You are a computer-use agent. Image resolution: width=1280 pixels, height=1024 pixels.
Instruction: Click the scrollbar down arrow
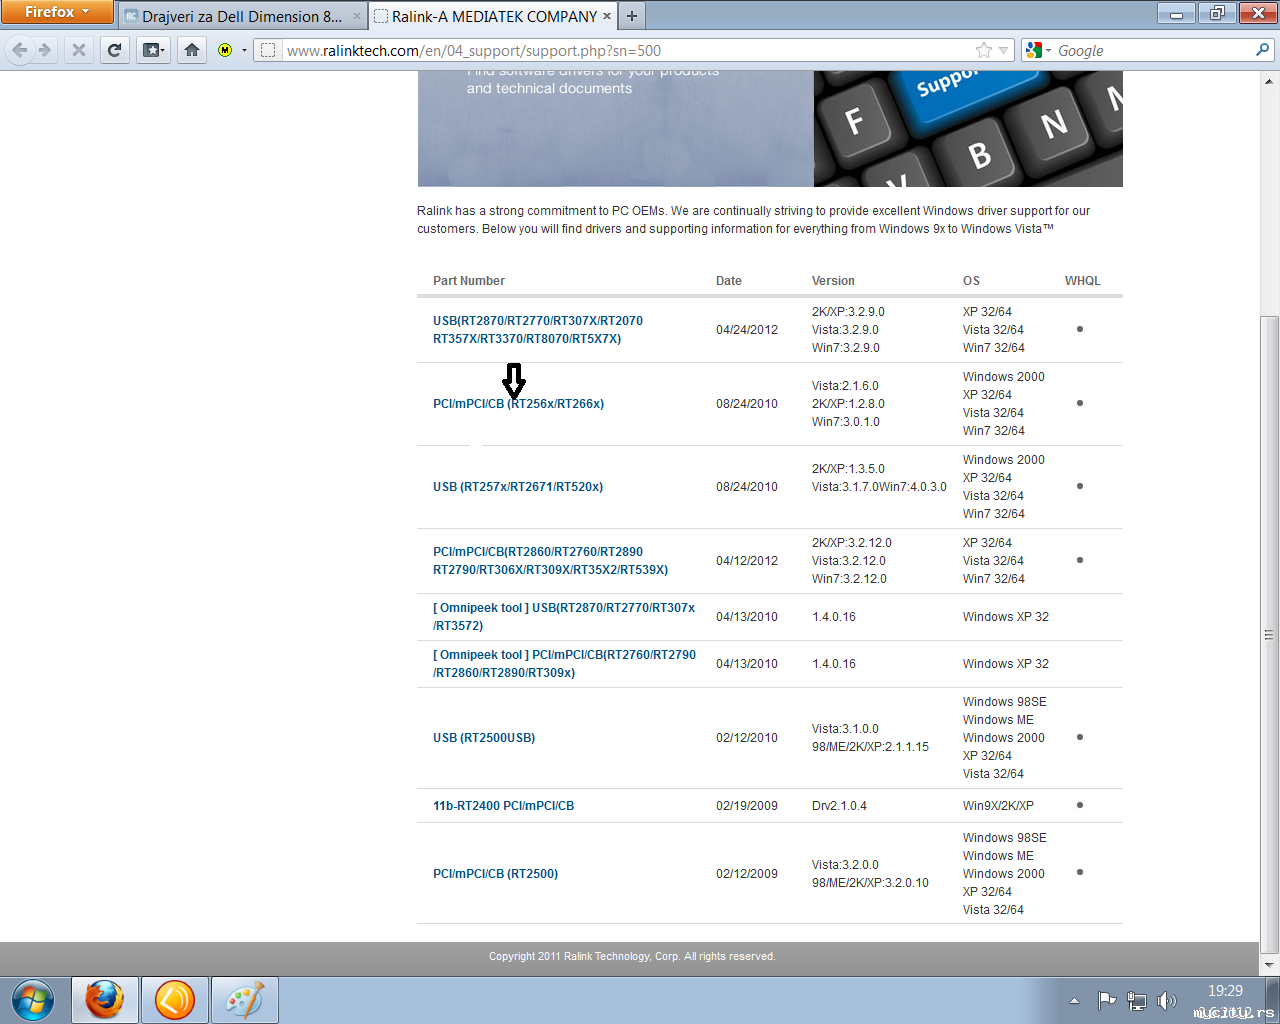click(1269, 965)
